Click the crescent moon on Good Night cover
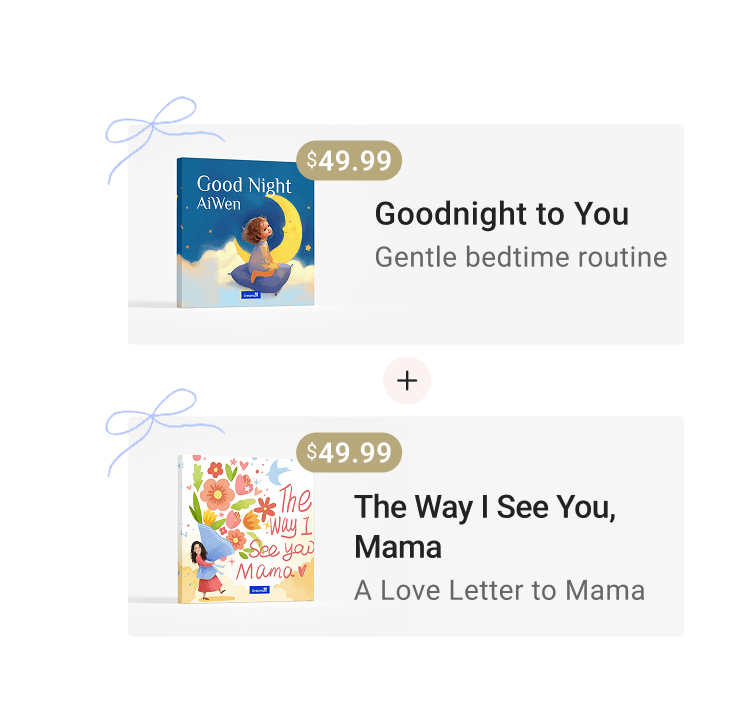Viewport: 751px width, 709px height. point(278,228)
